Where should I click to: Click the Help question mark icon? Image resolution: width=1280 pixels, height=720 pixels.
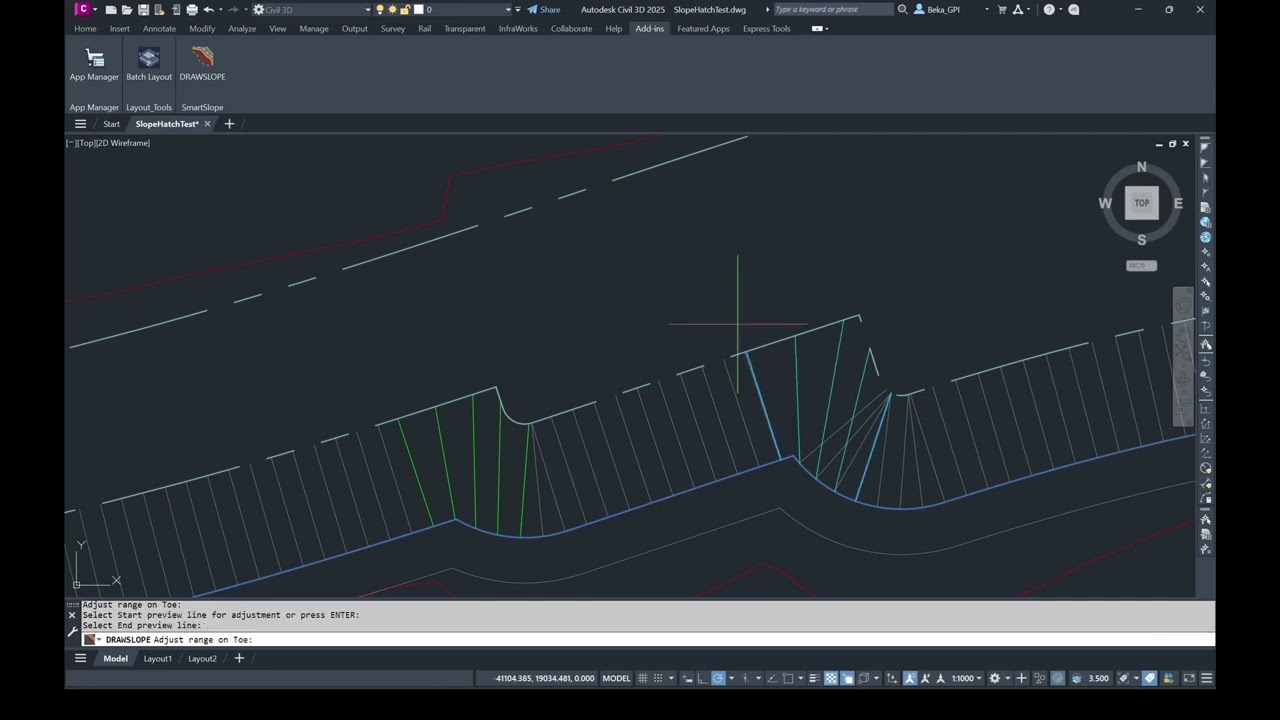pos(1049,9)
